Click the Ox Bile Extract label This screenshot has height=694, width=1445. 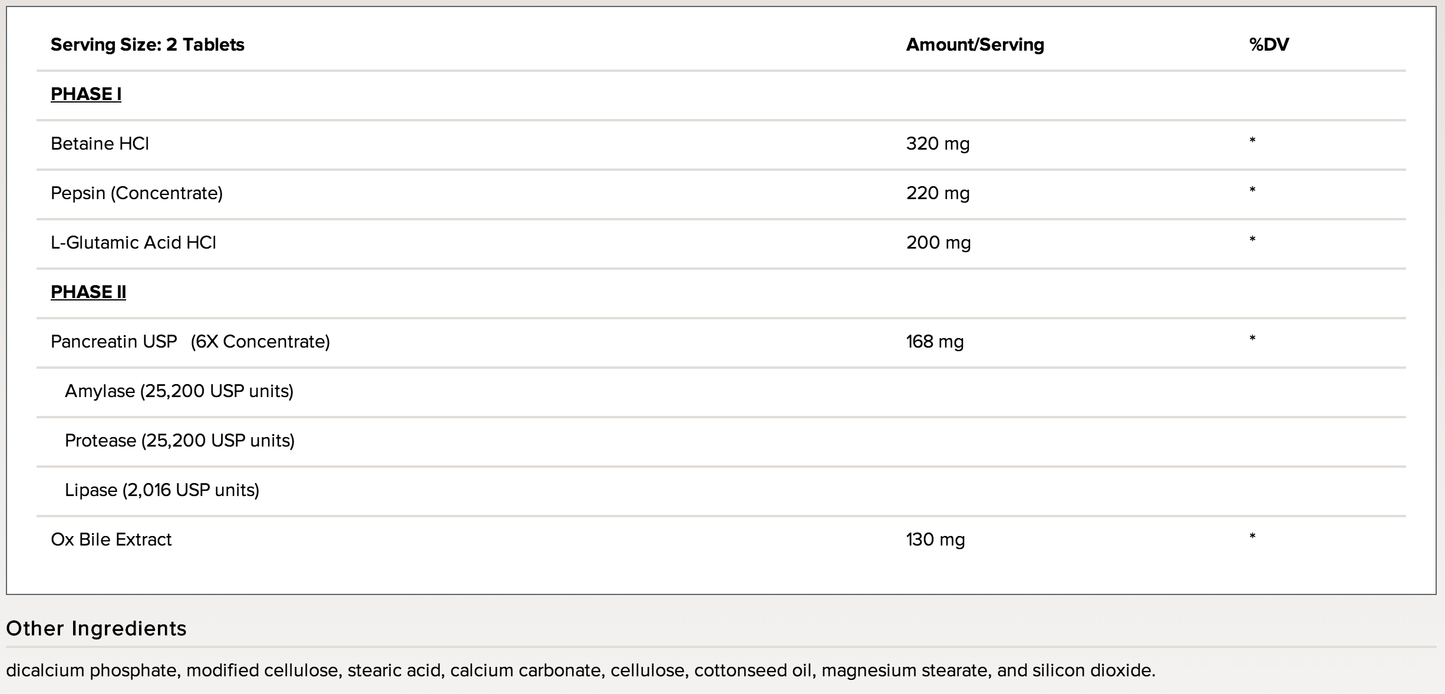coord(111,540)
